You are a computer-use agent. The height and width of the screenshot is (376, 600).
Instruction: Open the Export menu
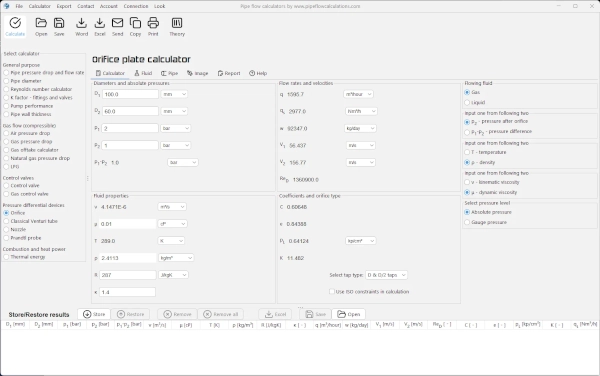[64, 6]
